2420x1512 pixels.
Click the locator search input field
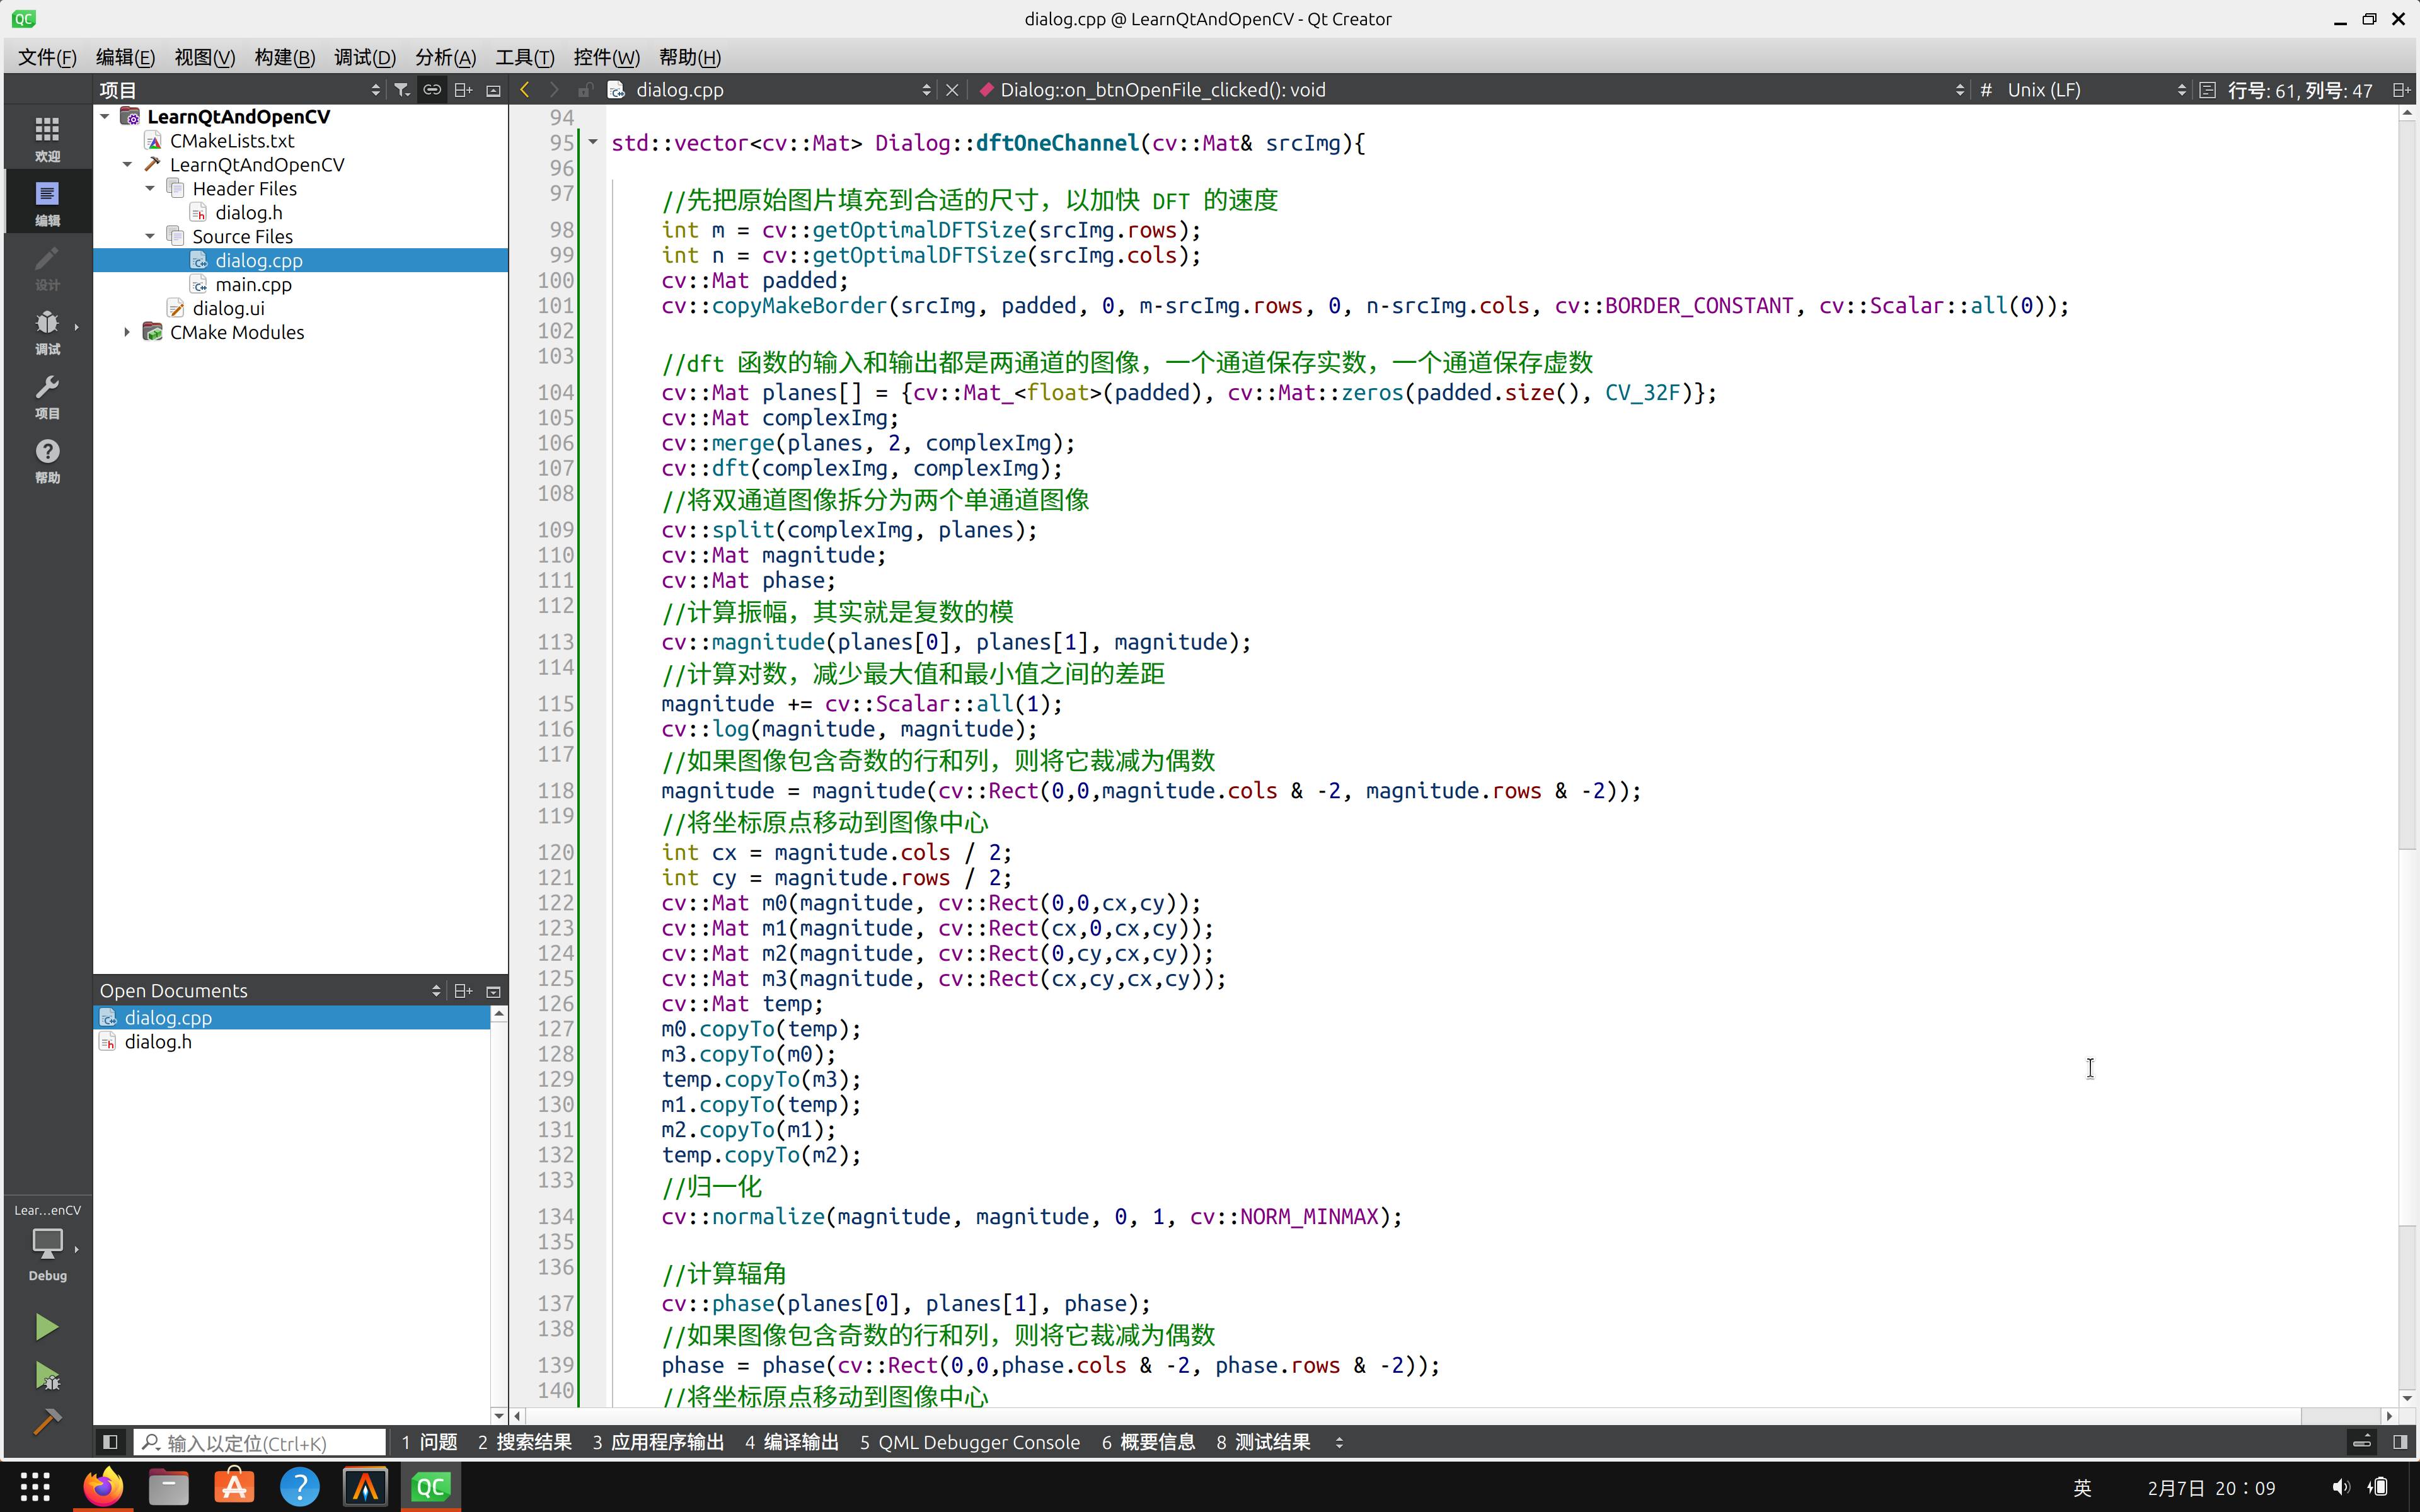(x=260, y=1442)
